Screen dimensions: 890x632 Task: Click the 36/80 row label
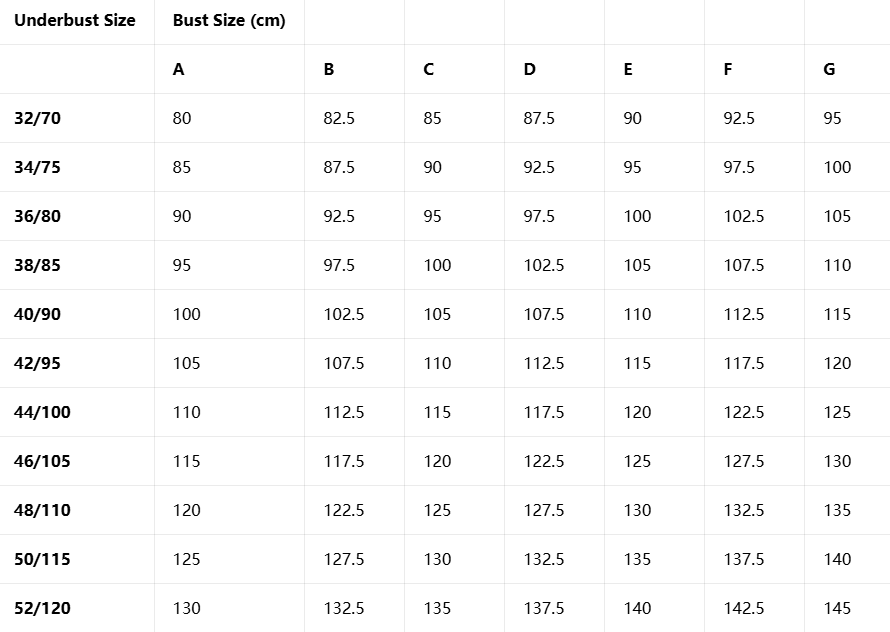tap(38, 217)
